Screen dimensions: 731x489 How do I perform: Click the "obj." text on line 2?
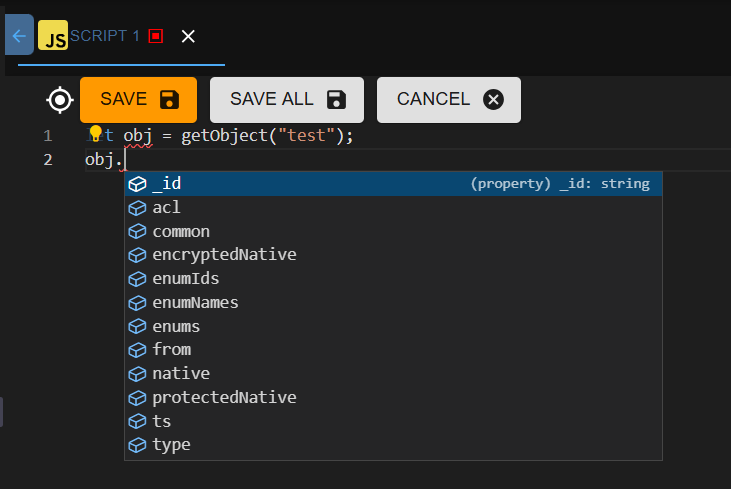103,160
